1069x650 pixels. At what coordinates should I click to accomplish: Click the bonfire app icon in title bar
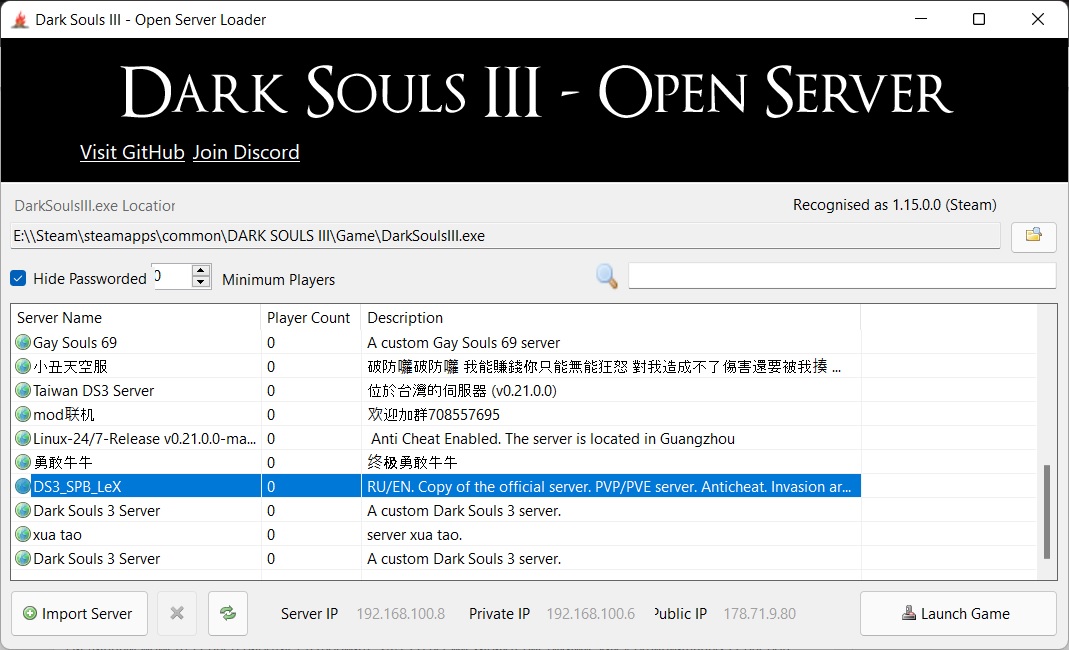pyautogui.click(x=20, y=20)
